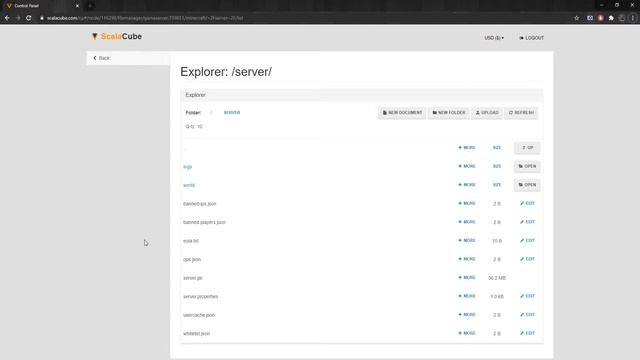The height and width of the screenshot is (360, 640).
Task: Expand MORE options for server.properties
Action: (x=467, y=296)
